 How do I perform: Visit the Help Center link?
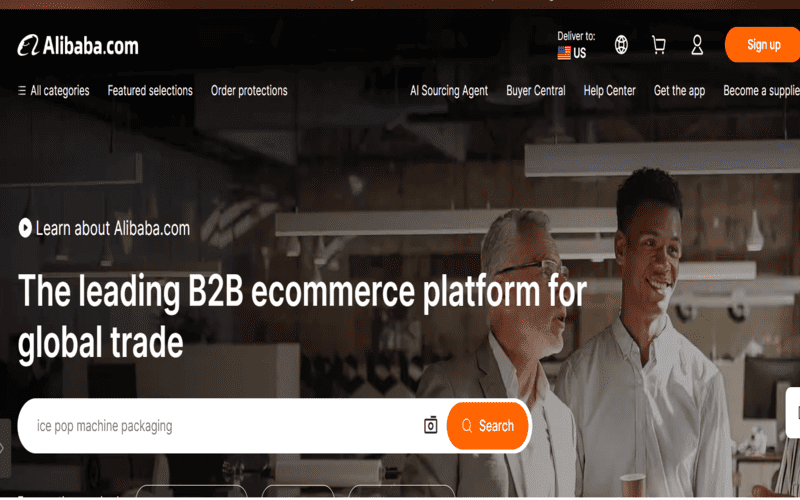coord(609,91)
